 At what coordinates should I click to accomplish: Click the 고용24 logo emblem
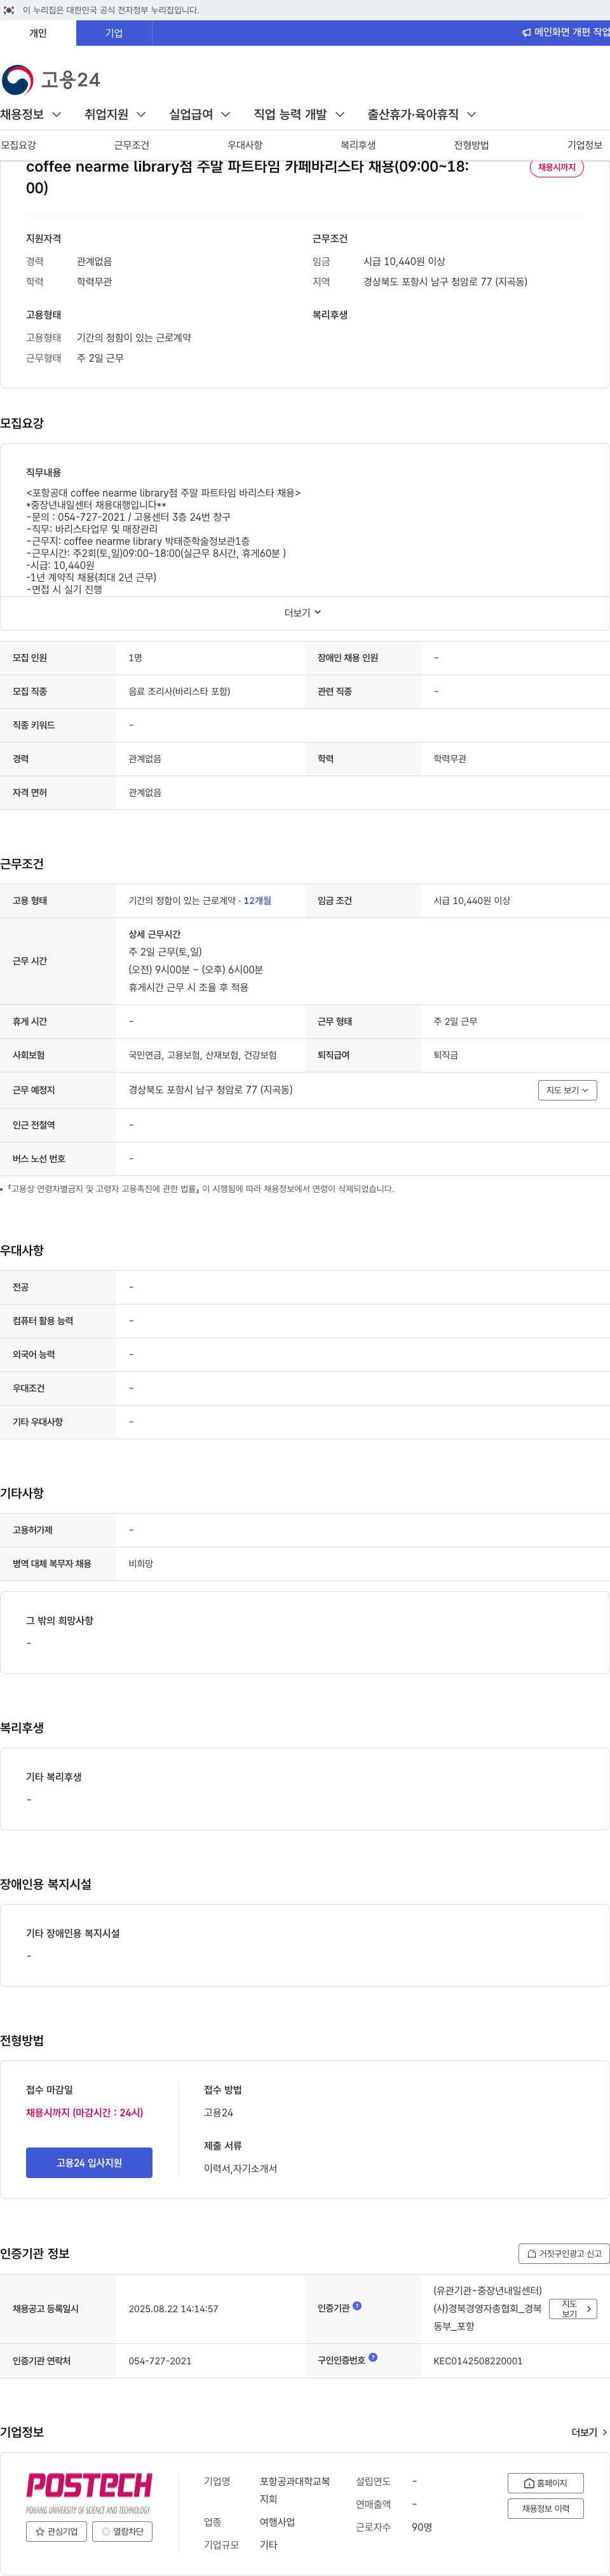[18, 80]
